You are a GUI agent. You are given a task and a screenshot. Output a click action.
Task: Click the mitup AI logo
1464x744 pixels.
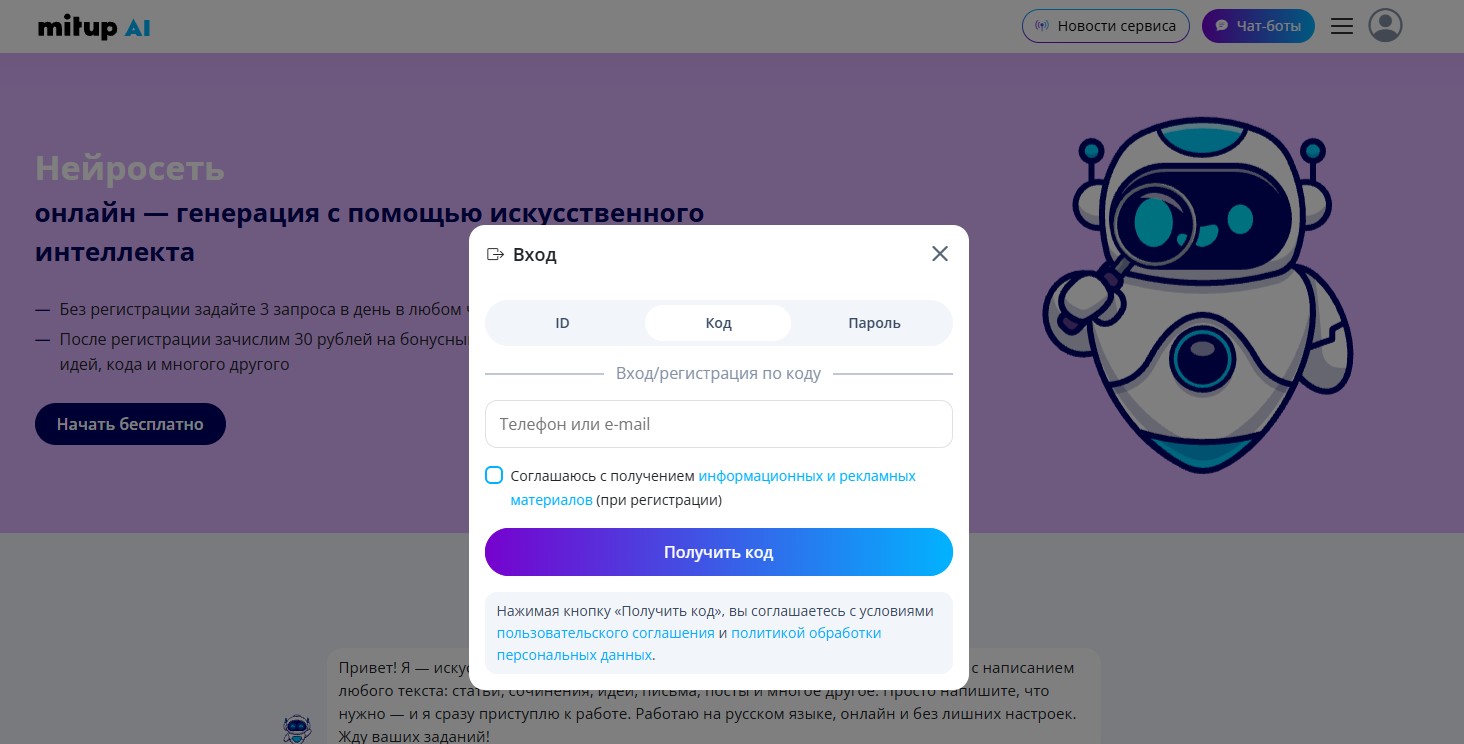click(x=94, y=27)
